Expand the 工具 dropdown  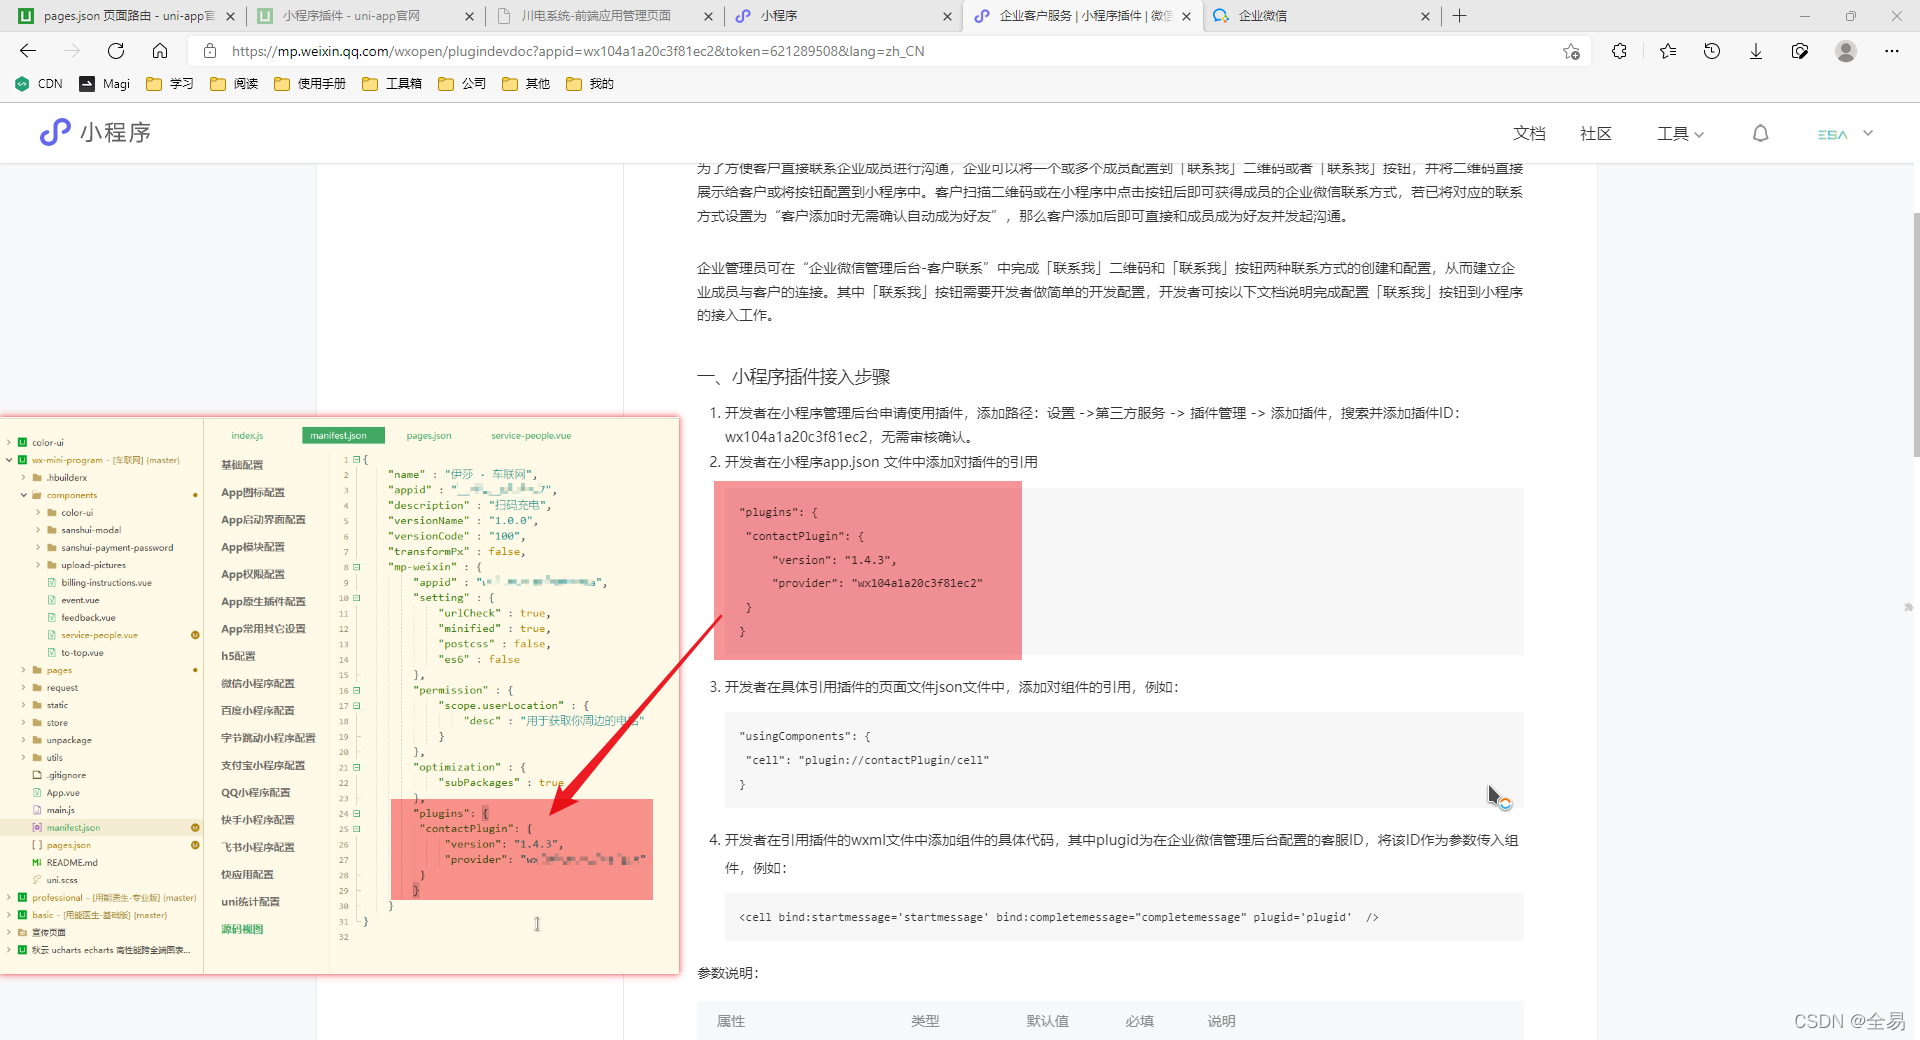(x=1680, y=134)
